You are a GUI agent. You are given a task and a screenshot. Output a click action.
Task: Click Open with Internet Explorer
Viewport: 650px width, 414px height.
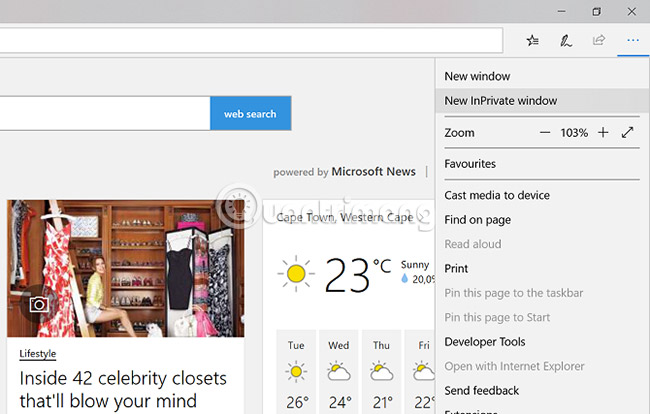[543, 366]
